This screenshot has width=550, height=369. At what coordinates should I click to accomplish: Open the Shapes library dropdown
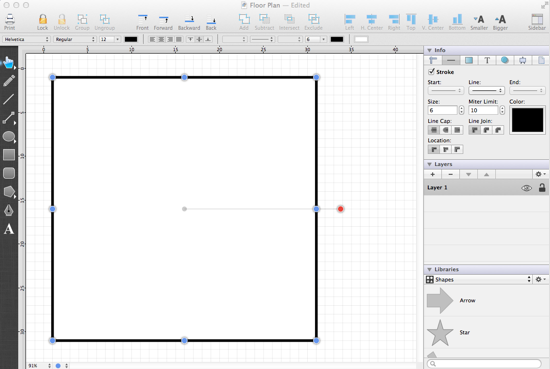coord(478,280)
